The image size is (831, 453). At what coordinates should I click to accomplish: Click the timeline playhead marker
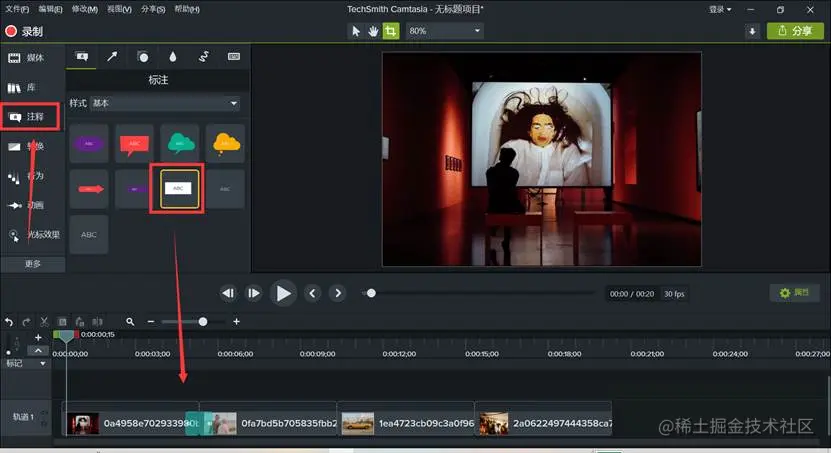tap(66, 336)
